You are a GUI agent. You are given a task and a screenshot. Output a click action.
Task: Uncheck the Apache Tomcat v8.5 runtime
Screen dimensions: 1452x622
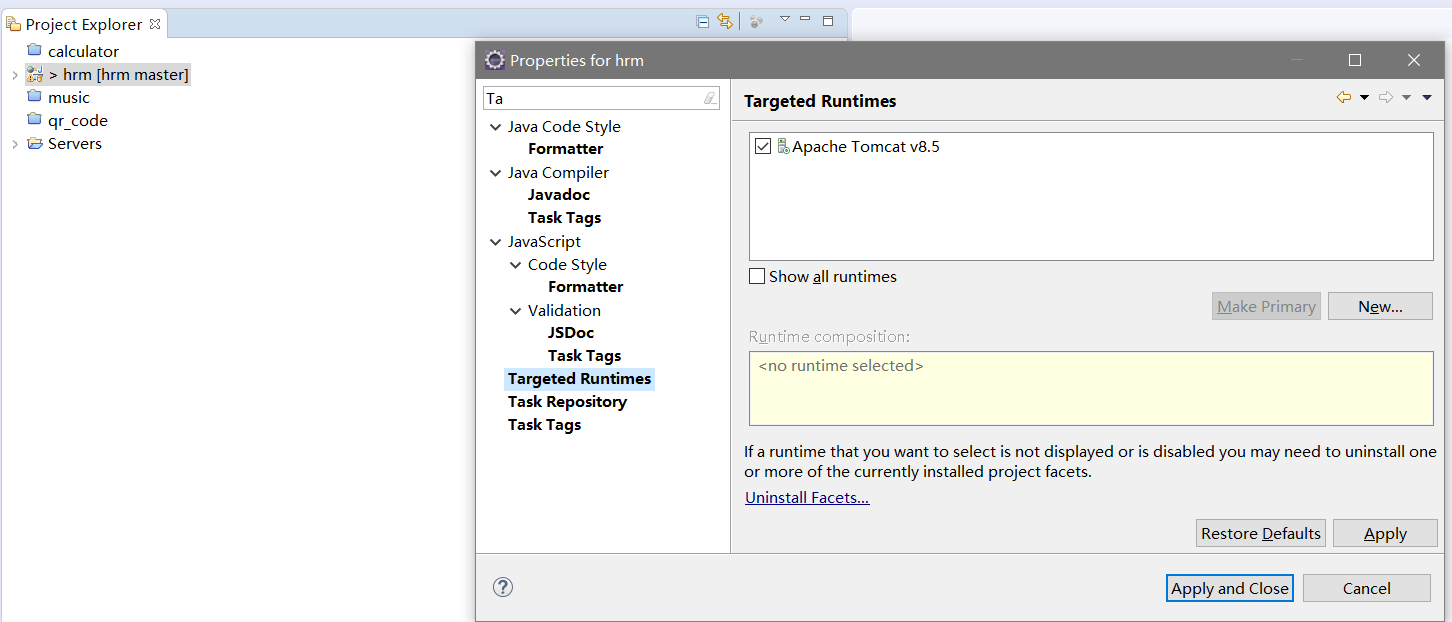(763, 147)
